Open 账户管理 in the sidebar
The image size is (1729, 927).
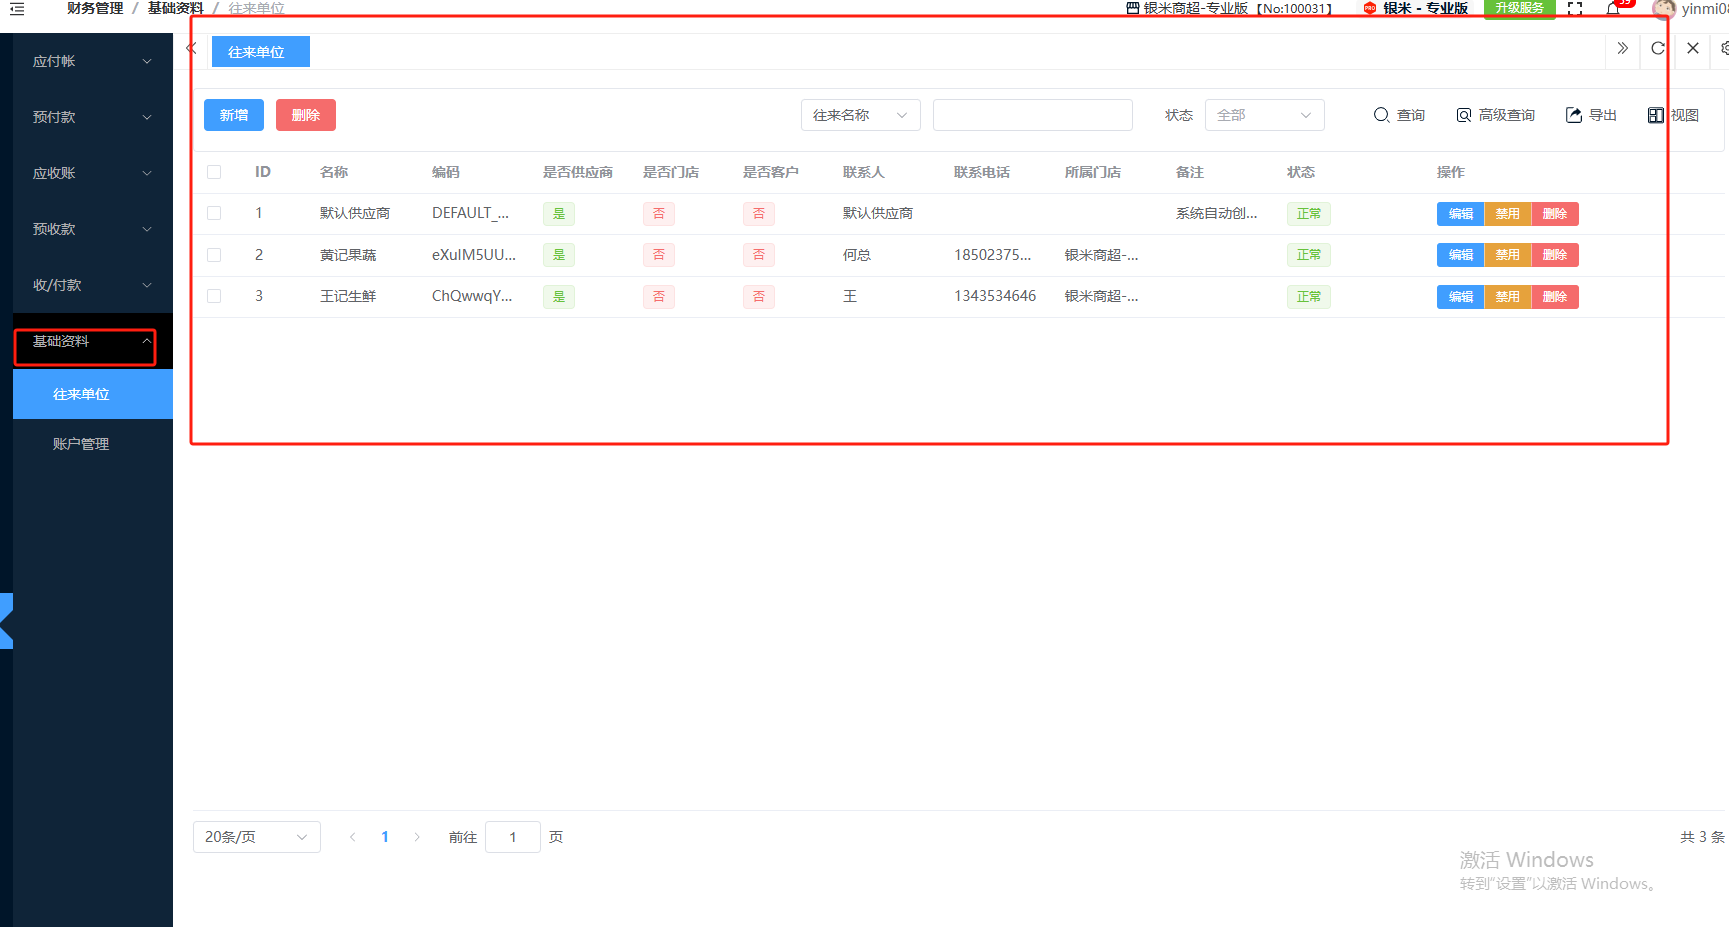tap(81, 444)
